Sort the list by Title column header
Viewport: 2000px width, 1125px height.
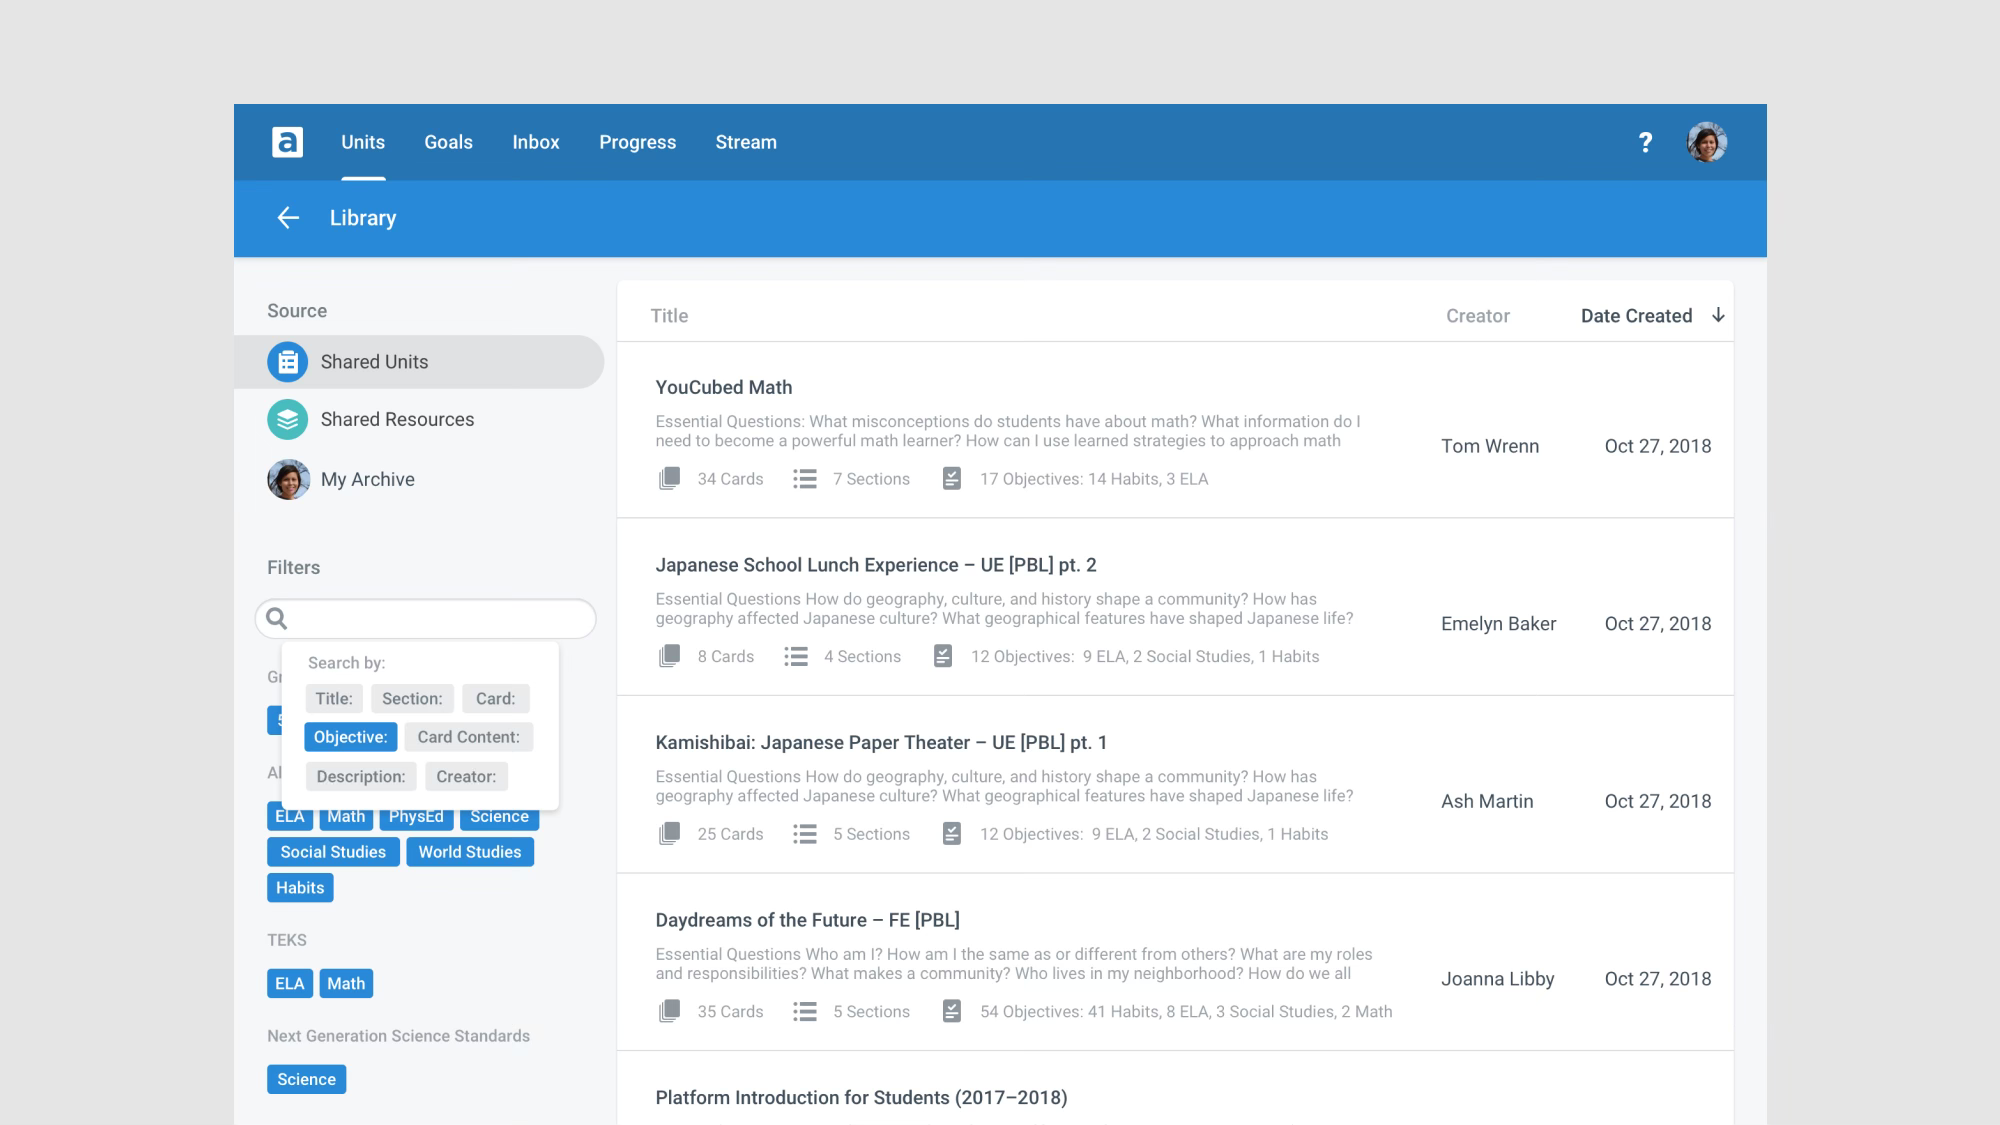click(669, 316)
